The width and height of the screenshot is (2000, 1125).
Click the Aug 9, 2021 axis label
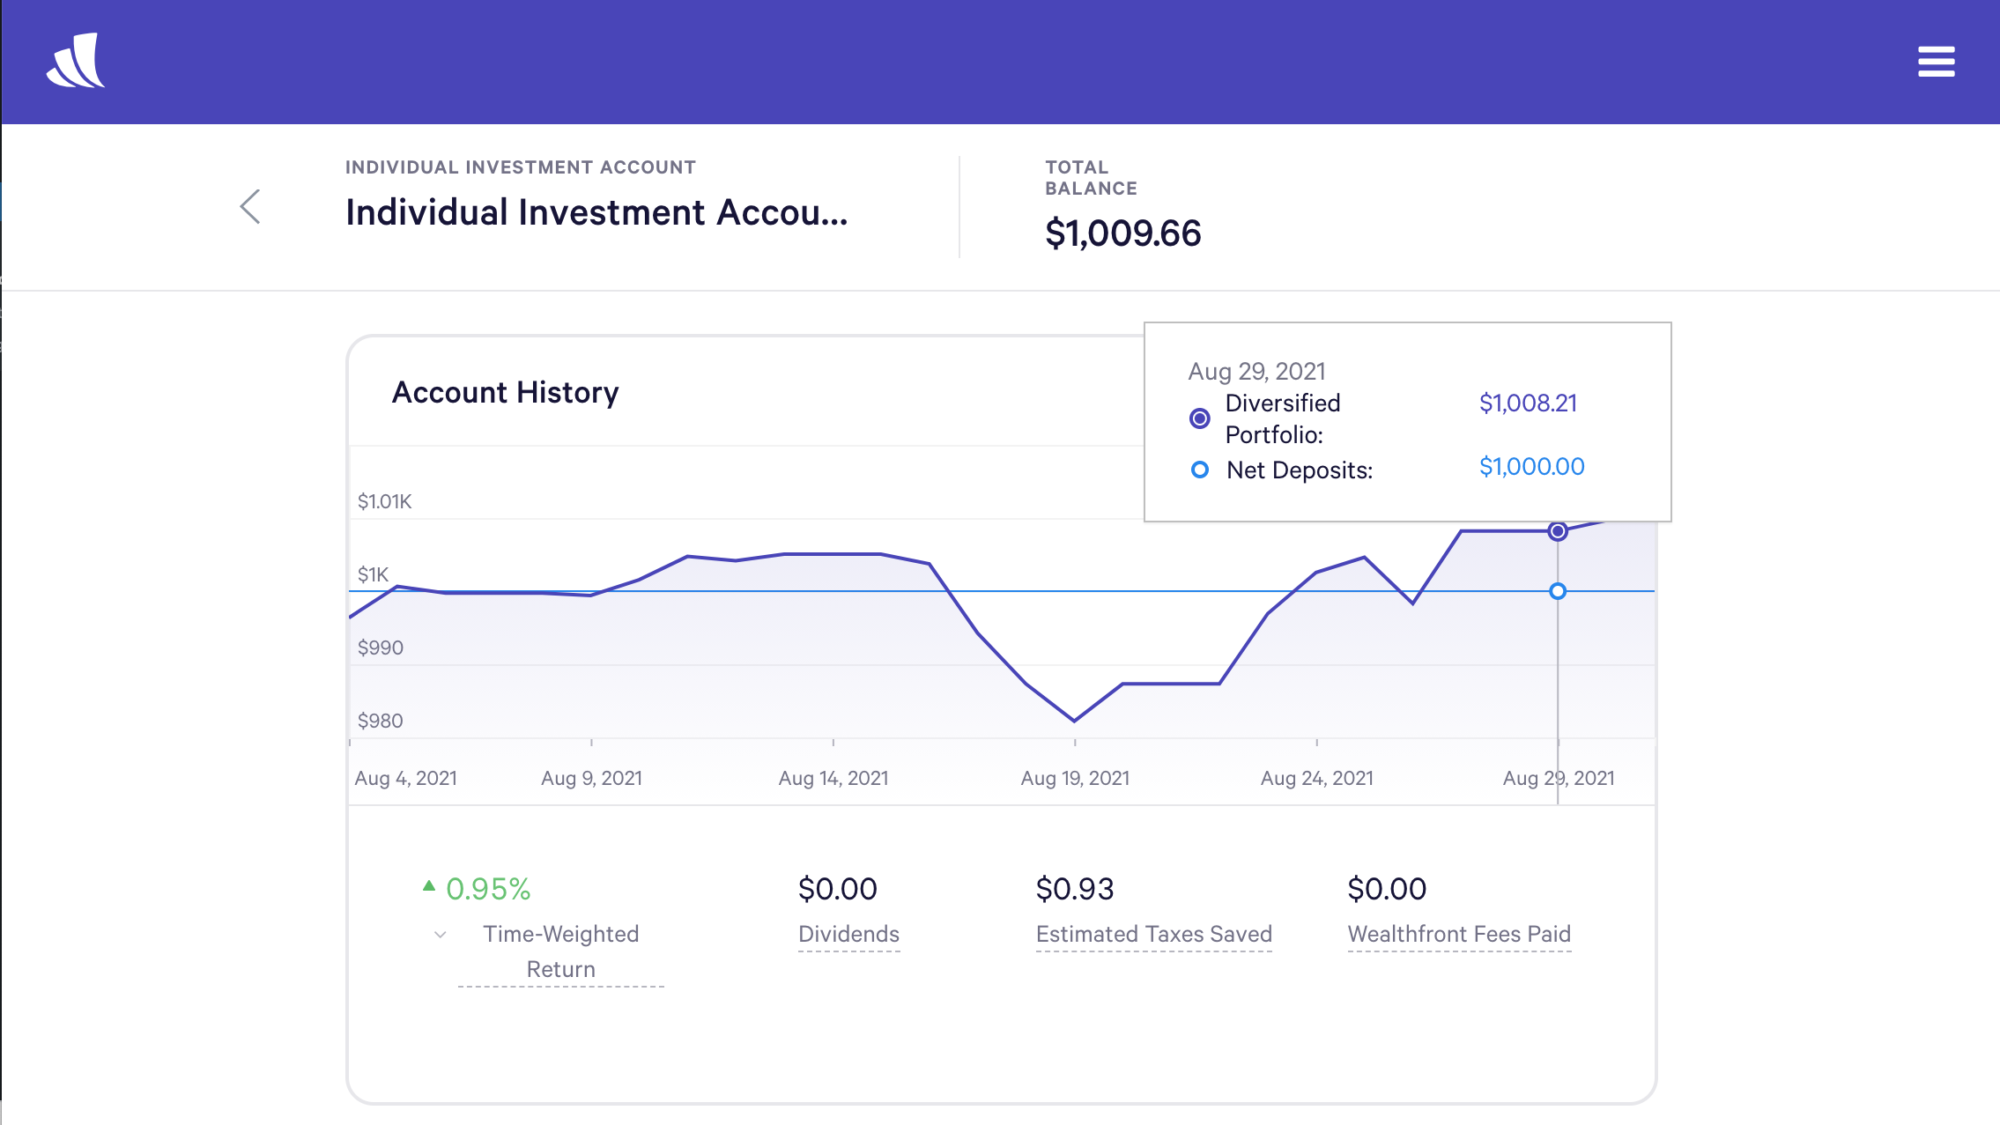[x=591, y=778]
